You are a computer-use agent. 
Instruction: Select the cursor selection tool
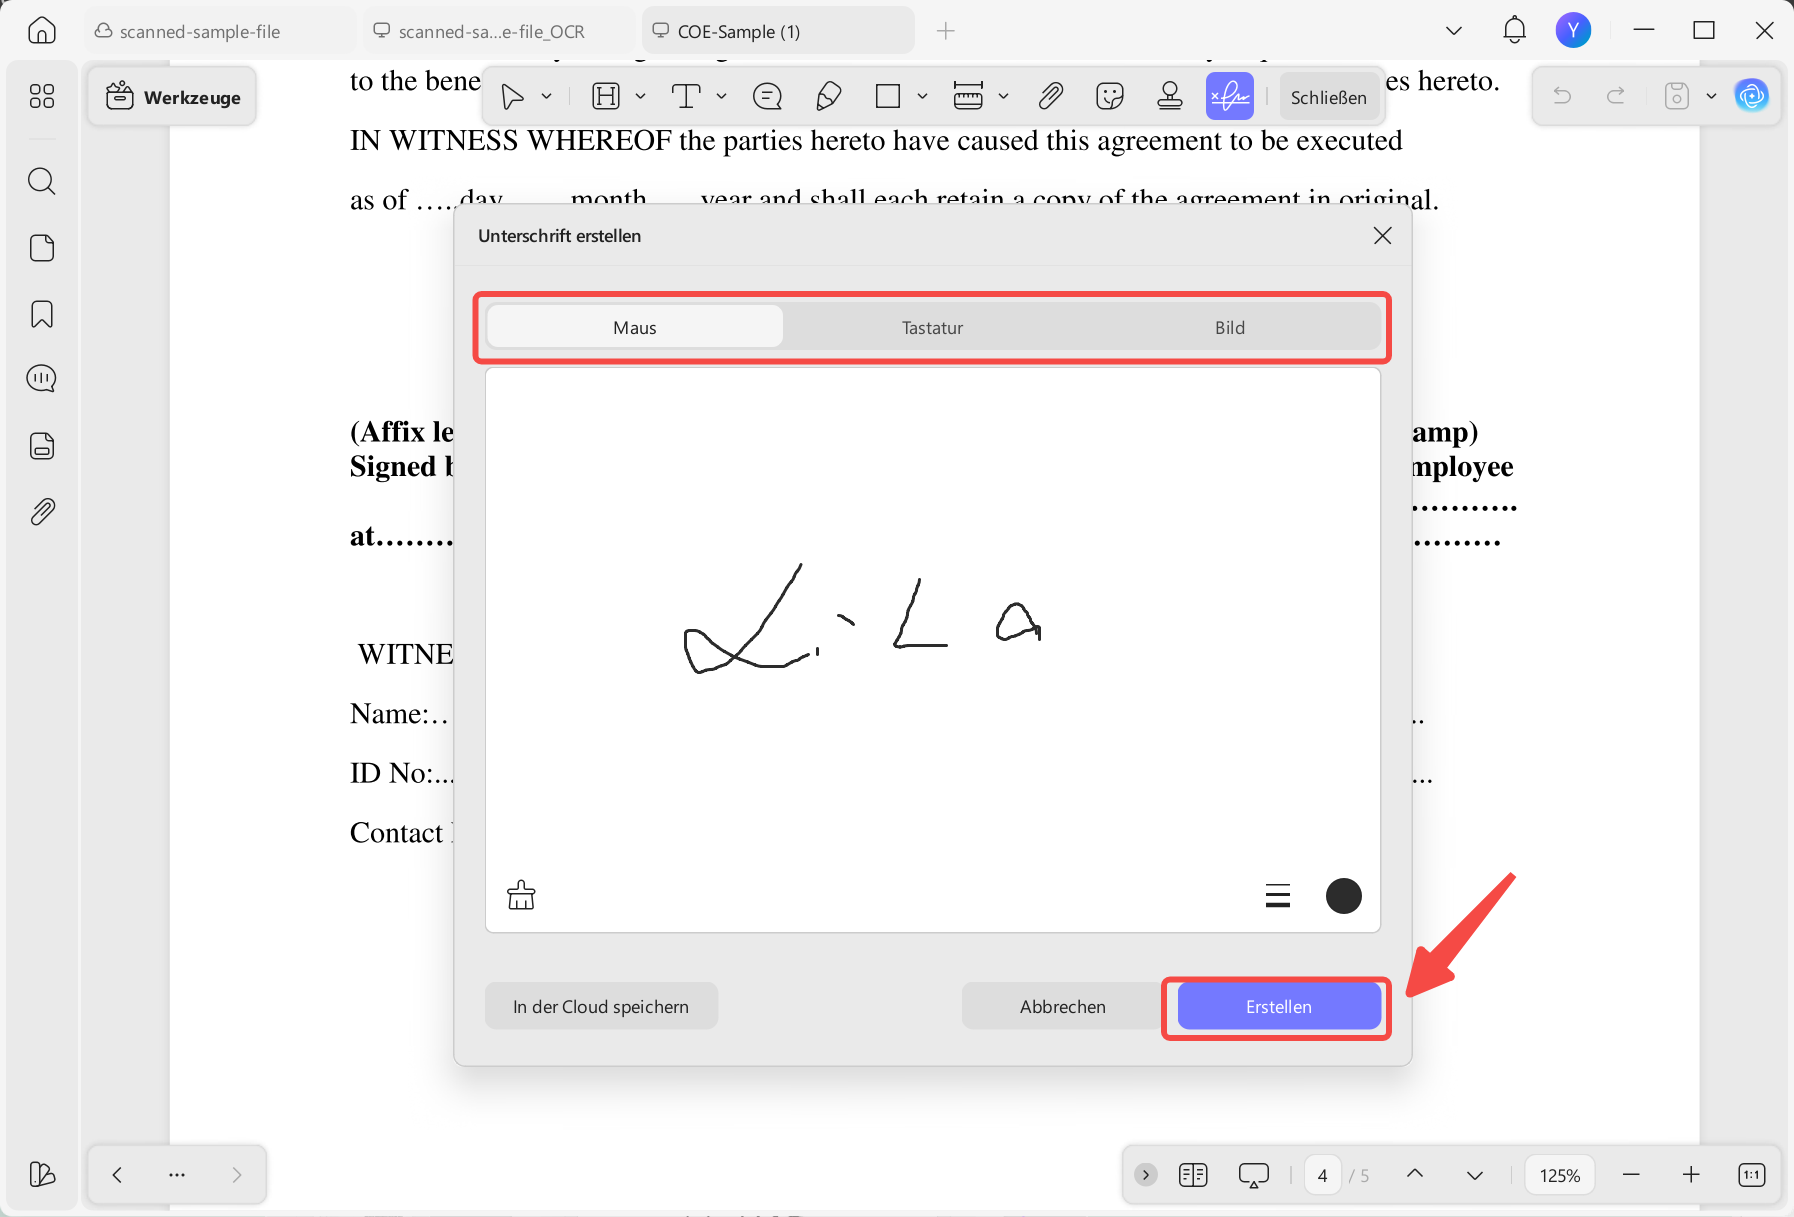(513, 97)
